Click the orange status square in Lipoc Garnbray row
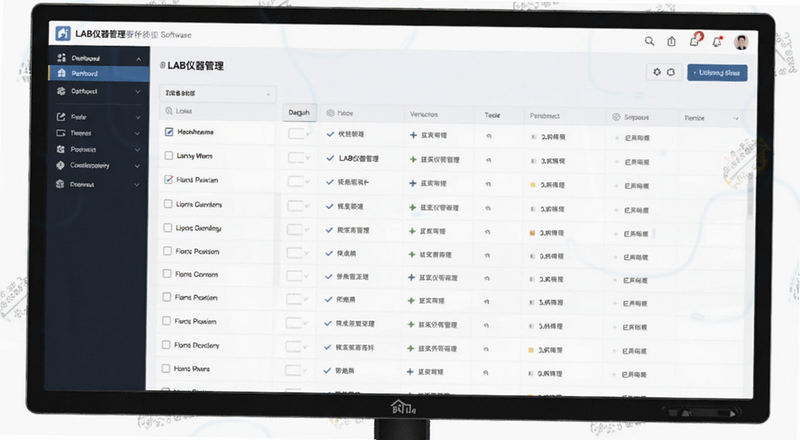Viewport: 800px width, 440px height. [532, 233]
